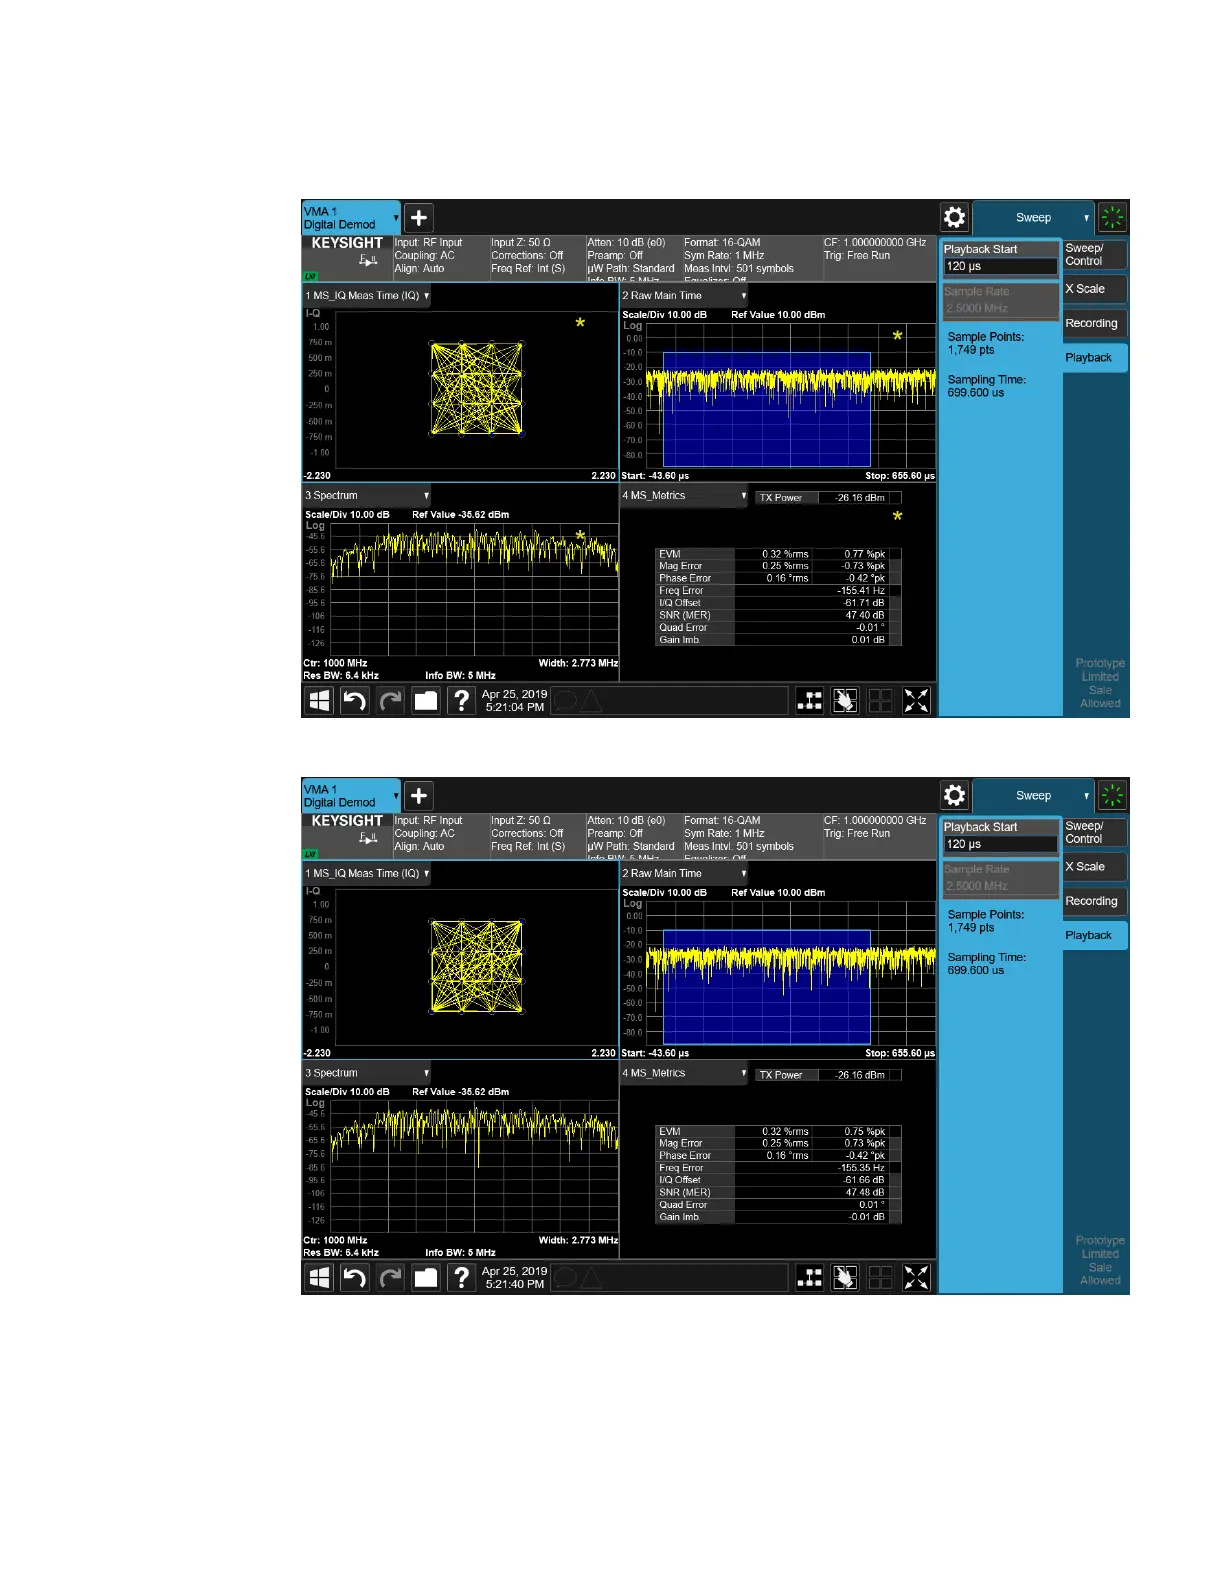Click TX Power value in bottom screenshot
Viewport: 1224px width, 1584px height.
(x=860, y=1075)
